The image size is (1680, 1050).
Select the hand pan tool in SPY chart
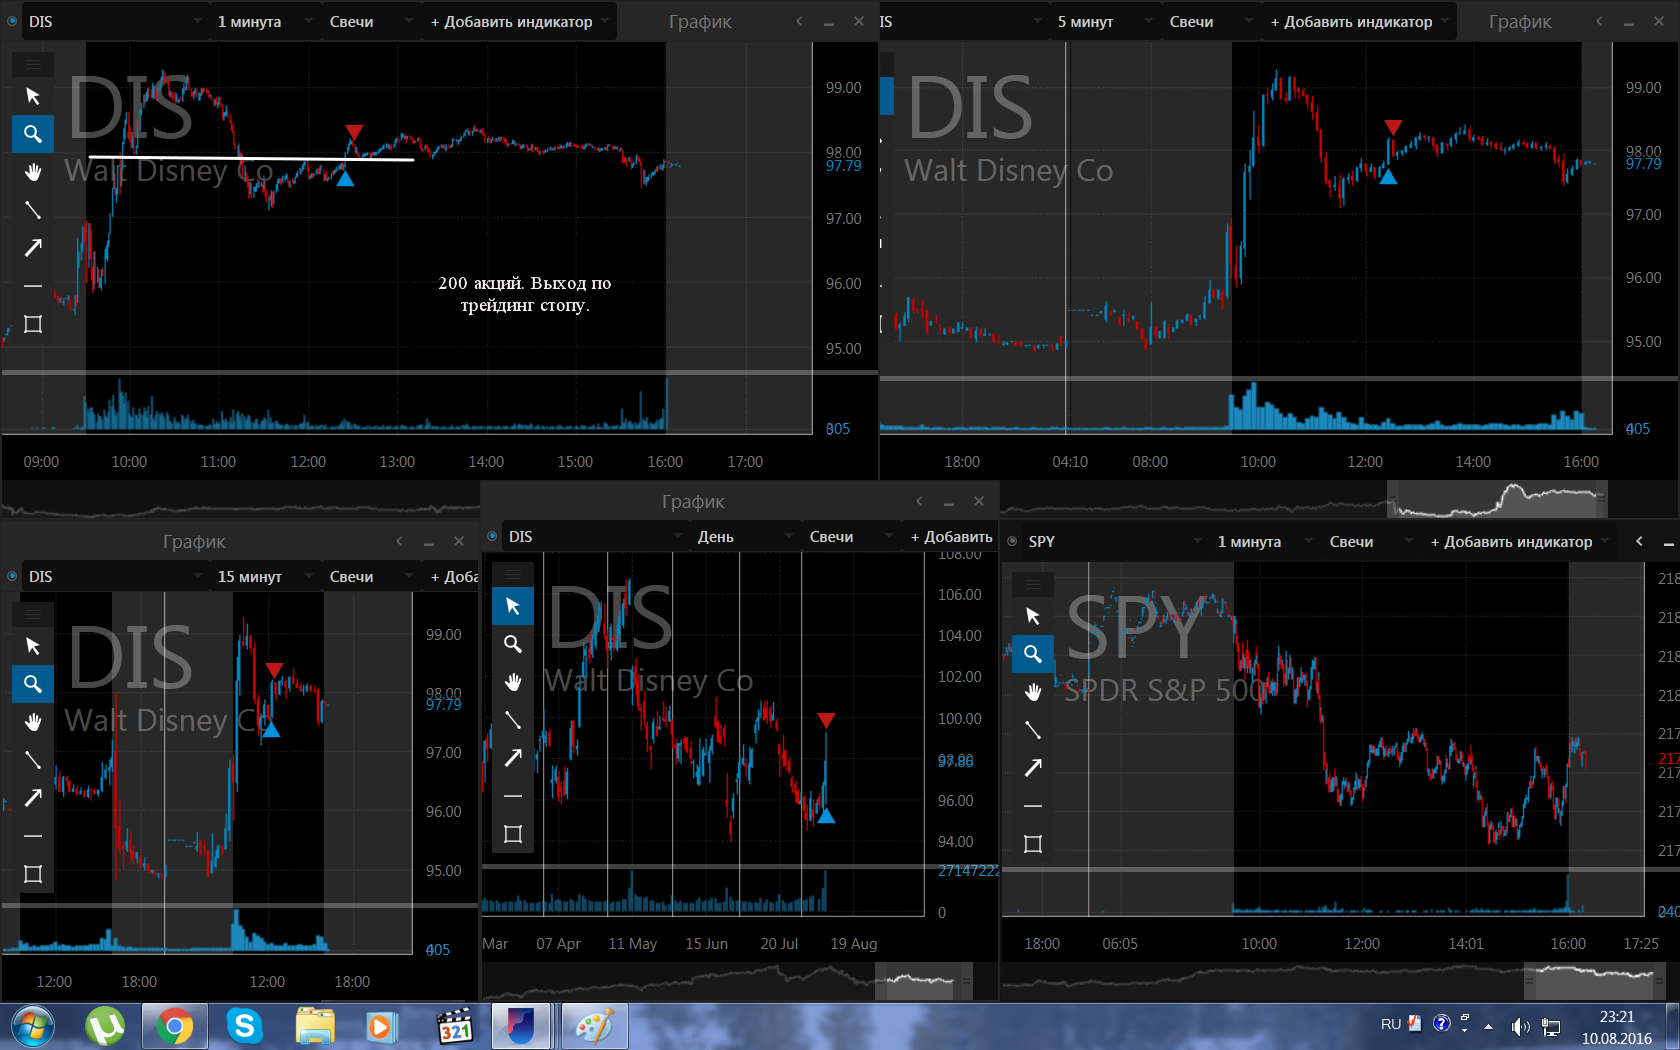(x=1033, y=692)
